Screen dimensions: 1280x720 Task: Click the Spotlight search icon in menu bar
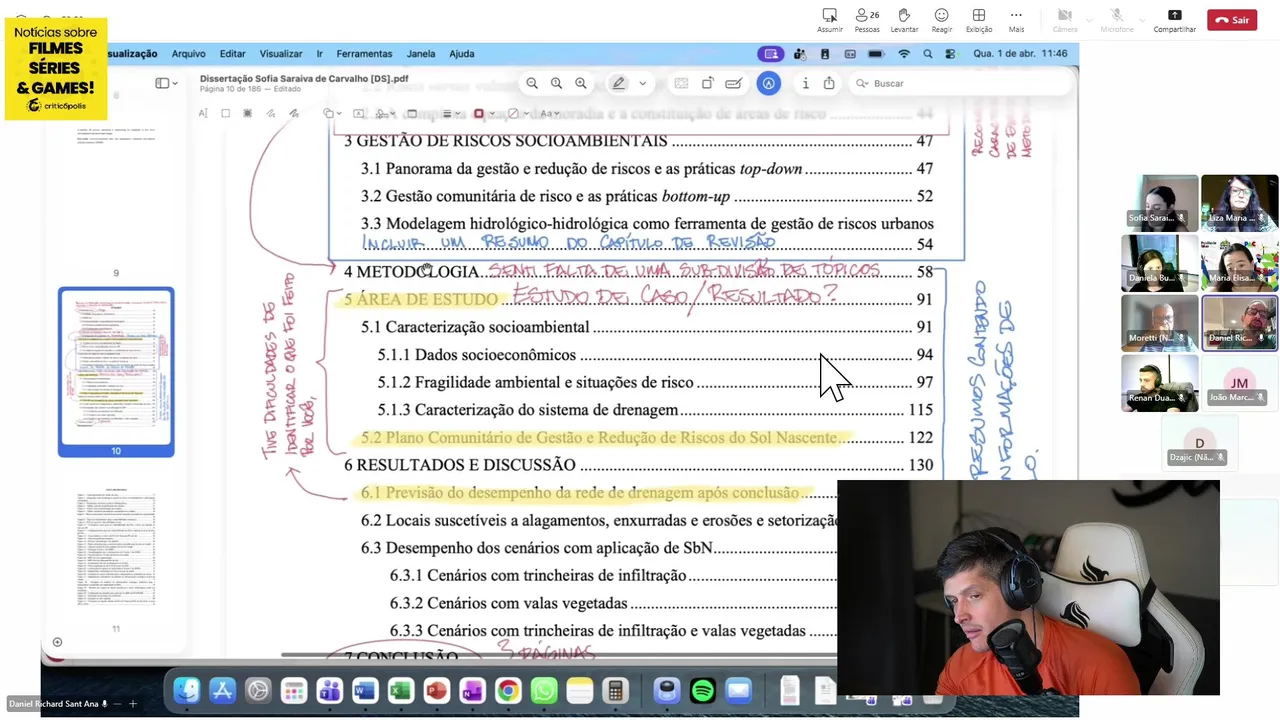click(928, 54)
